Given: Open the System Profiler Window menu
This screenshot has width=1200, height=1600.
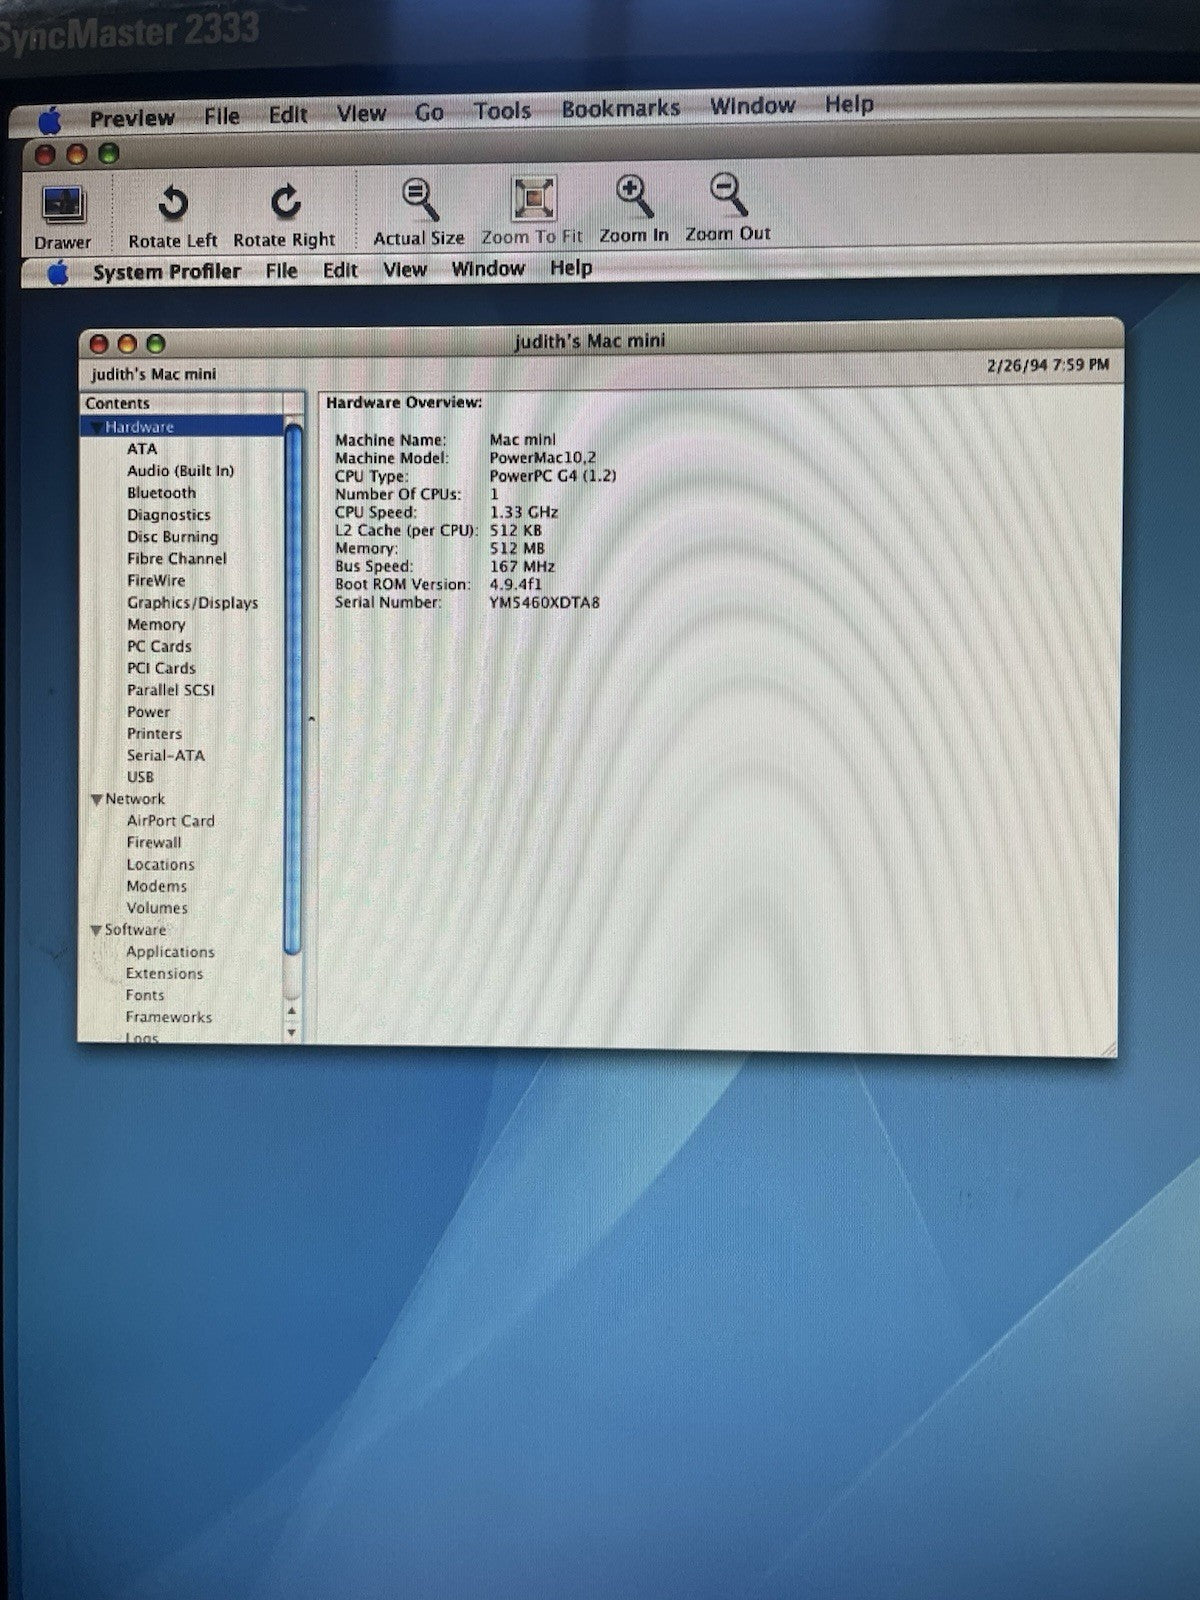Looking at the screenshot, I should [488, 269].
